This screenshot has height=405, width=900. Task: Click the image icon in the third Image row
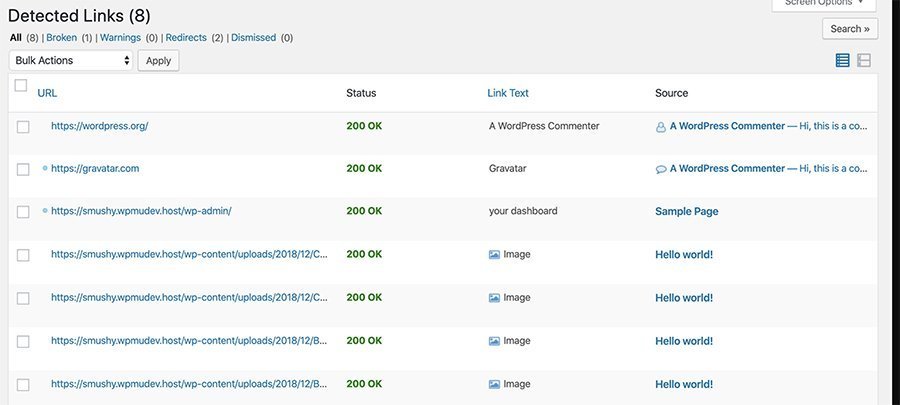pos(494,341)
